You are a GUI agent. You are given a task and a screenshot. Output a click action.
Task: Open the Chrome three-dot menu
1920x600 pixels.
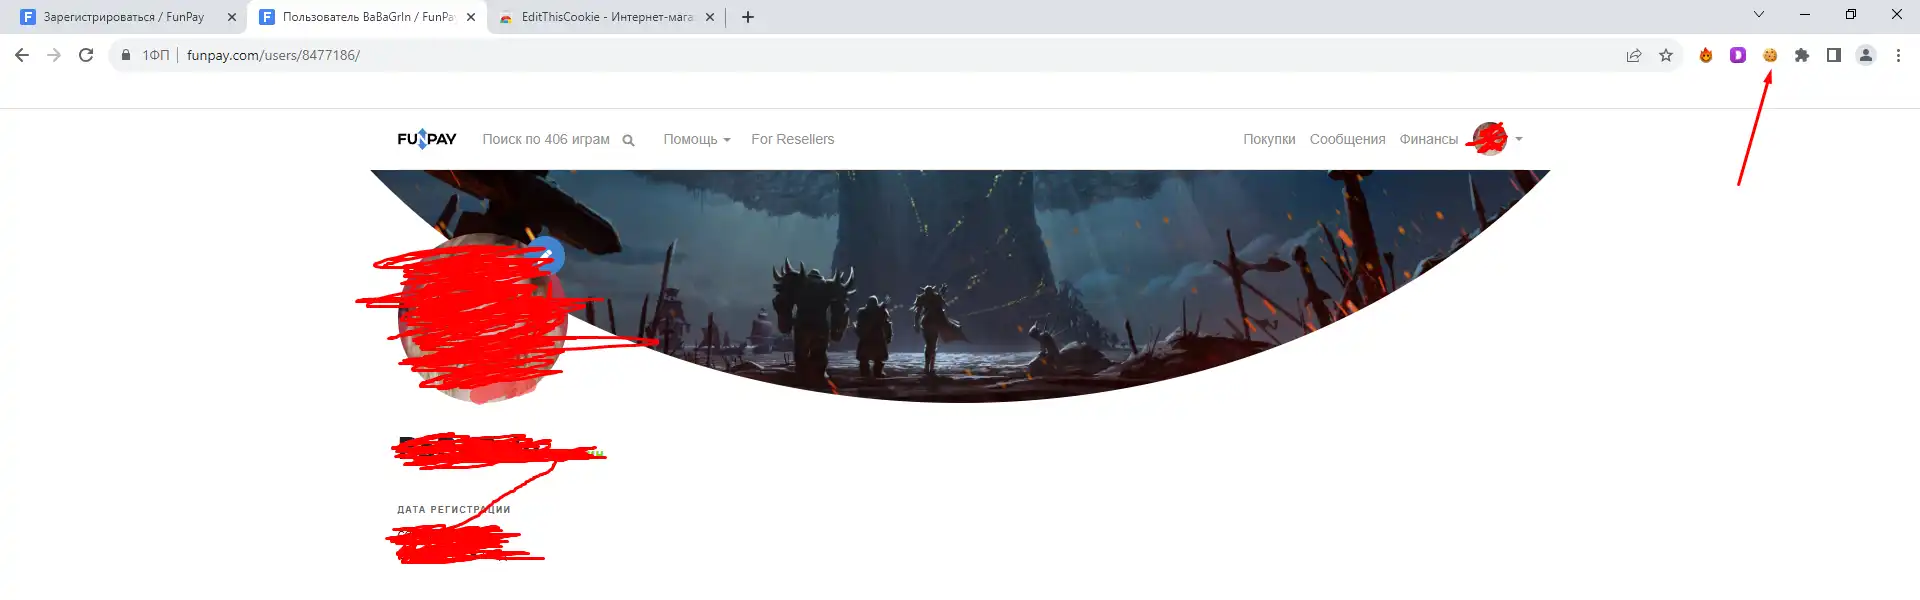point(1898,55)
